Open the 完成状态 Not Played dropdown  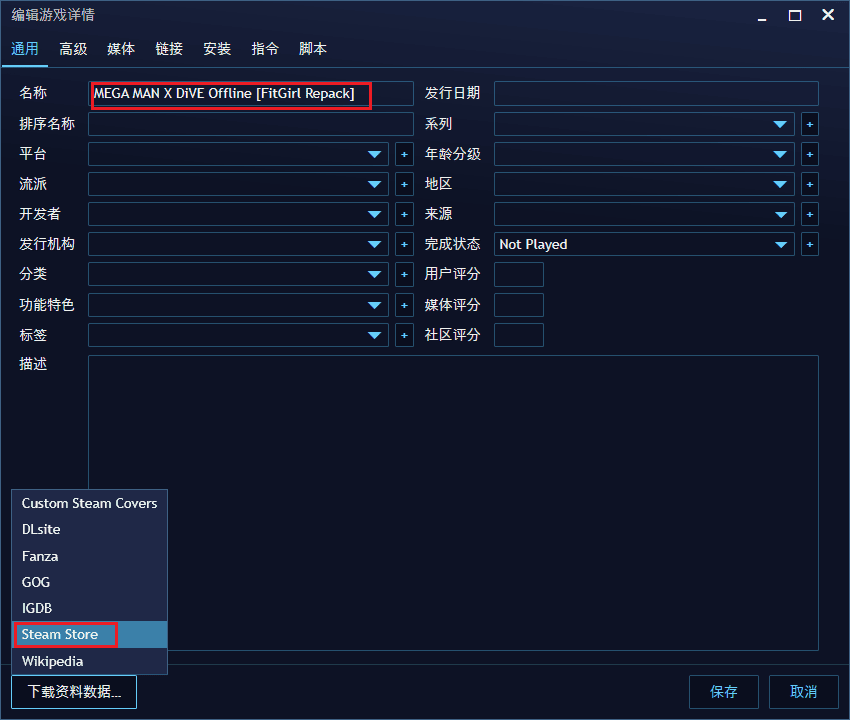pyautogui.click(x=781, y=244)
